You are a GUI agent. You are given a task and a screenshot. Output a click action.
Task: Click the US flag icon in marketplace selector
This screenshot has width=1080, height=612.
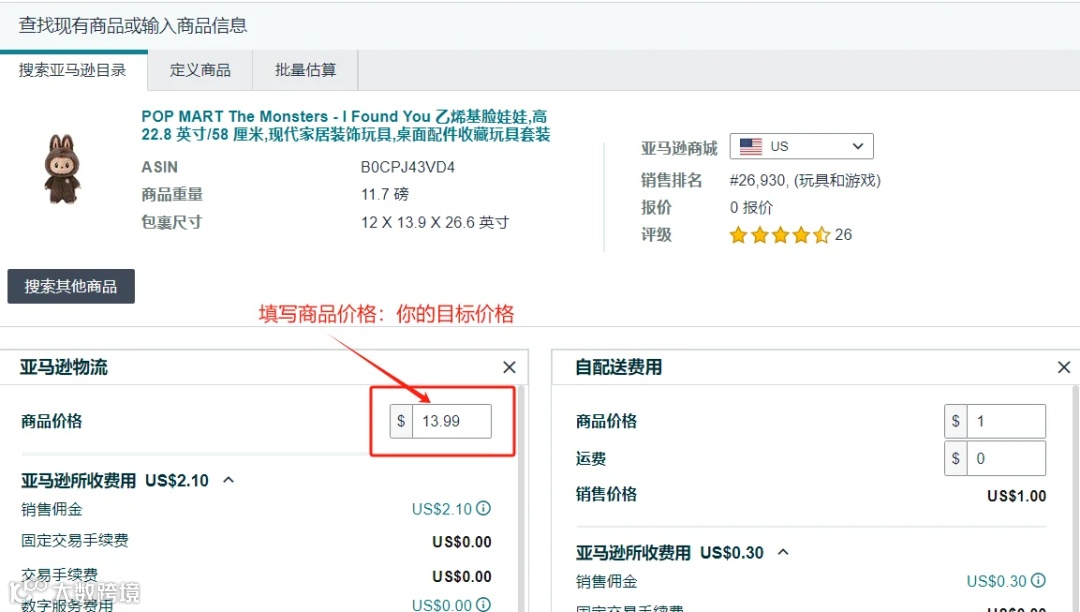tap(751, 146)
